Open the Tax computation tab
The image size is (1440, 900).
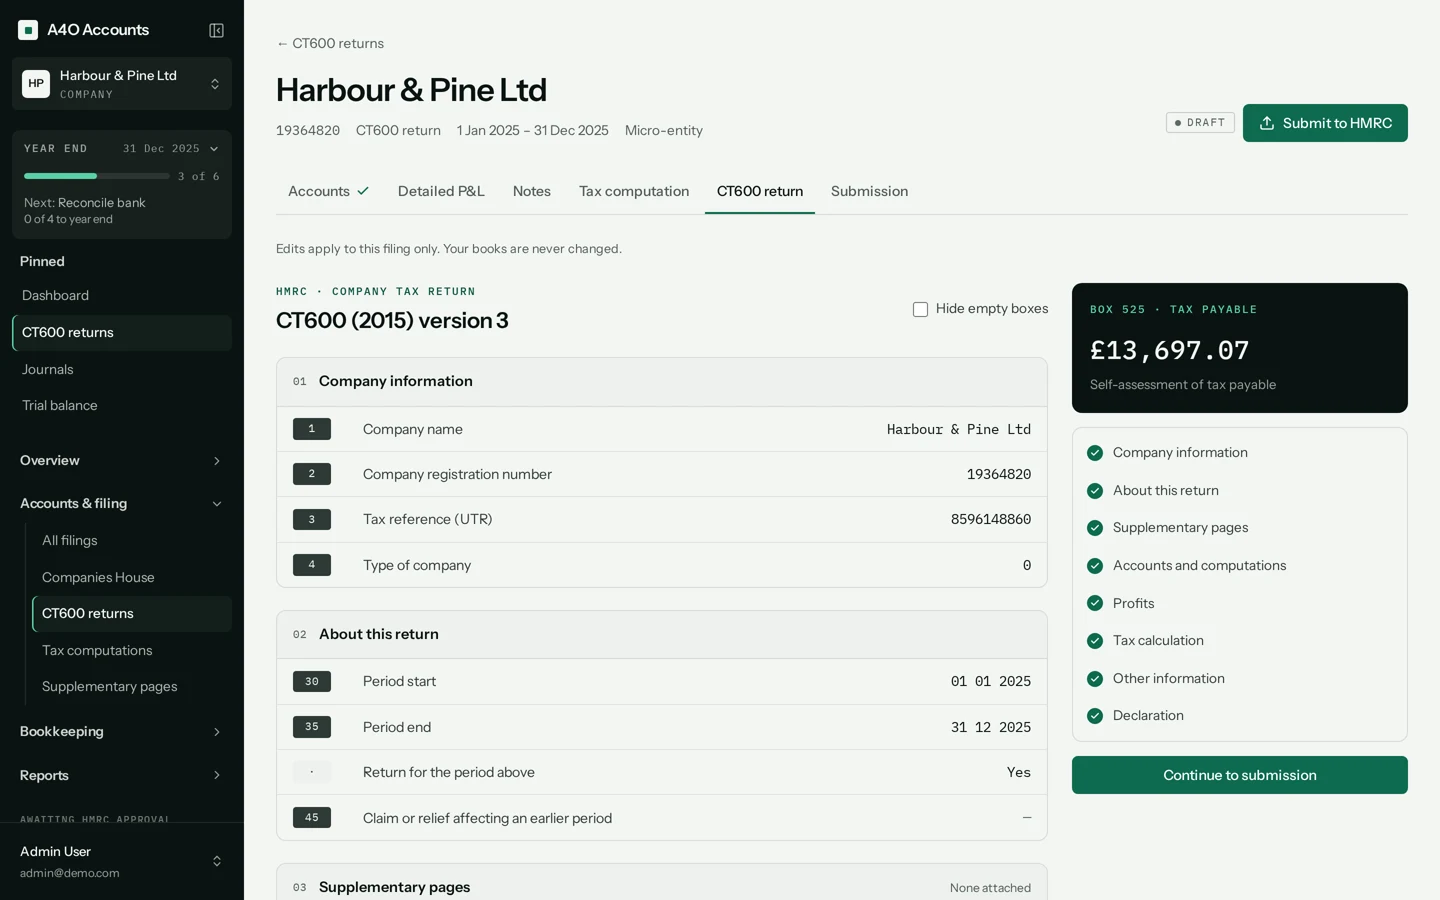(634, 191)
